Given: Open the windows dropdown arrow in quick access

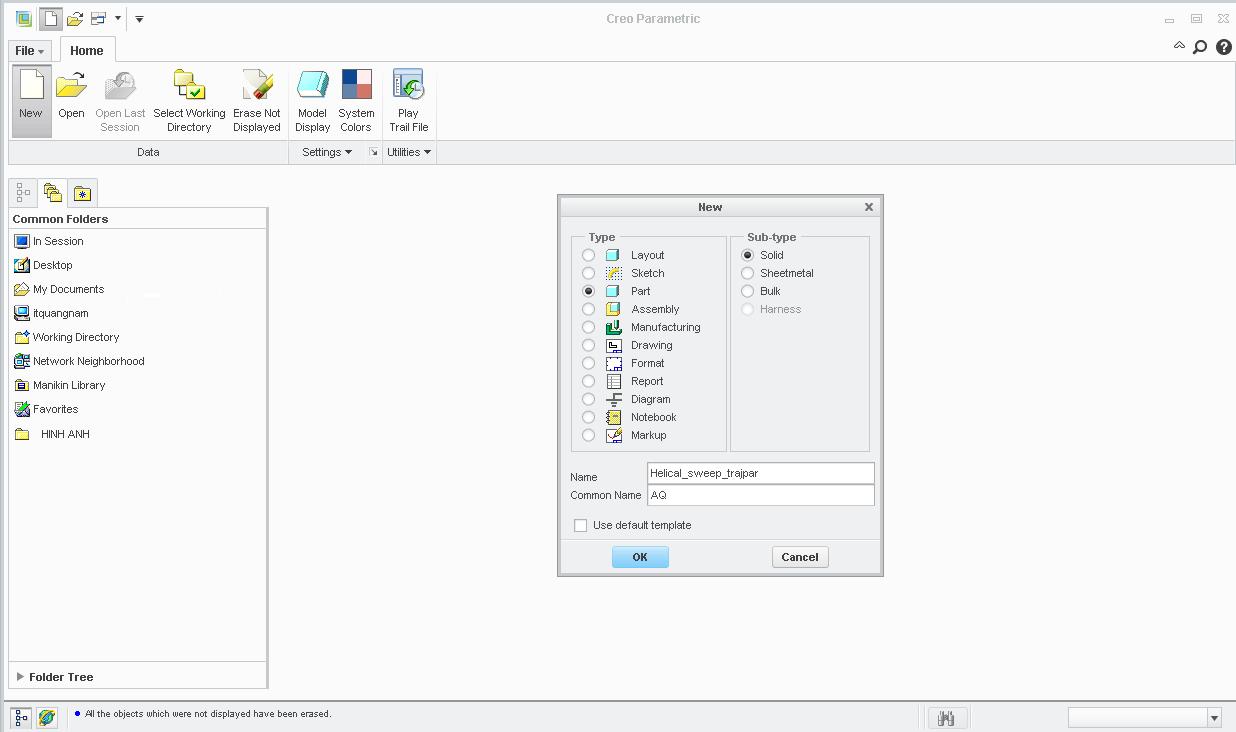Looking at the screenshot, I should 118,18.
